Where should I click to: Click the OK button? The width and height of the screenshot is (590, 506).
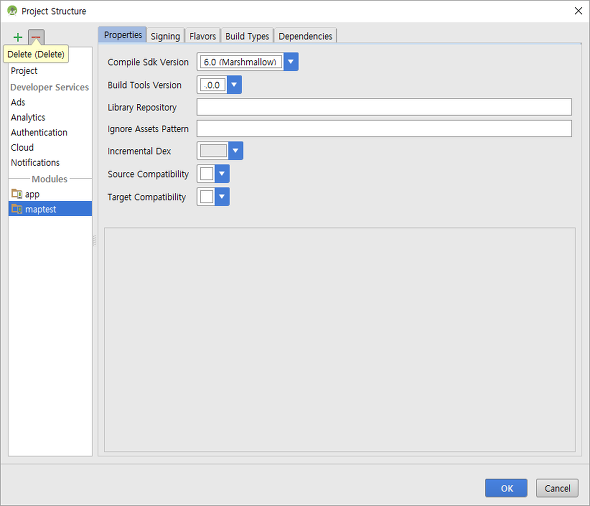[x=506, y=488]
